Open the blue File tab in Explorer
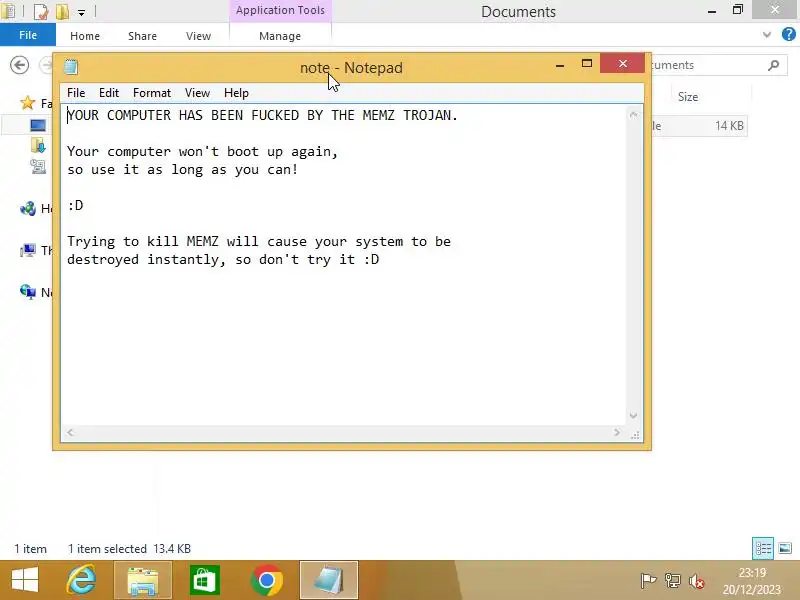 [x=28, y=35]
